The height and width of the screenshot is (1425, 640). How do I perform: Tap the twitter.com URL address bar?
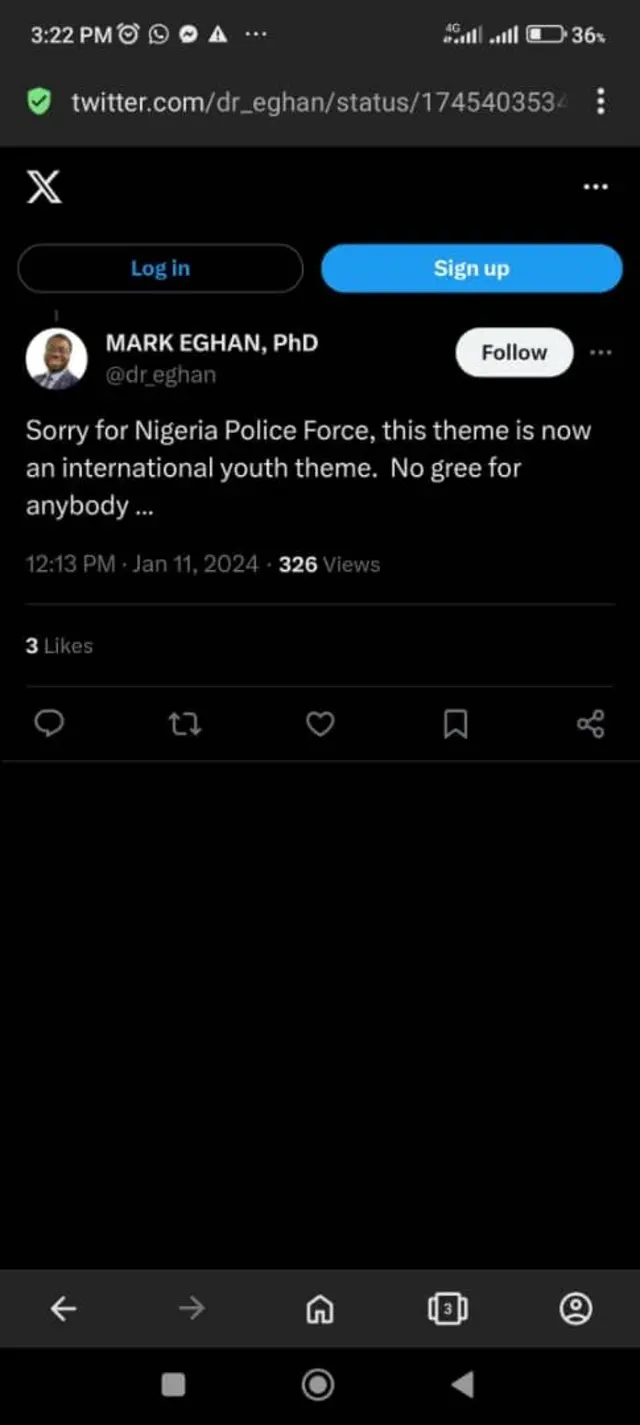312,101
